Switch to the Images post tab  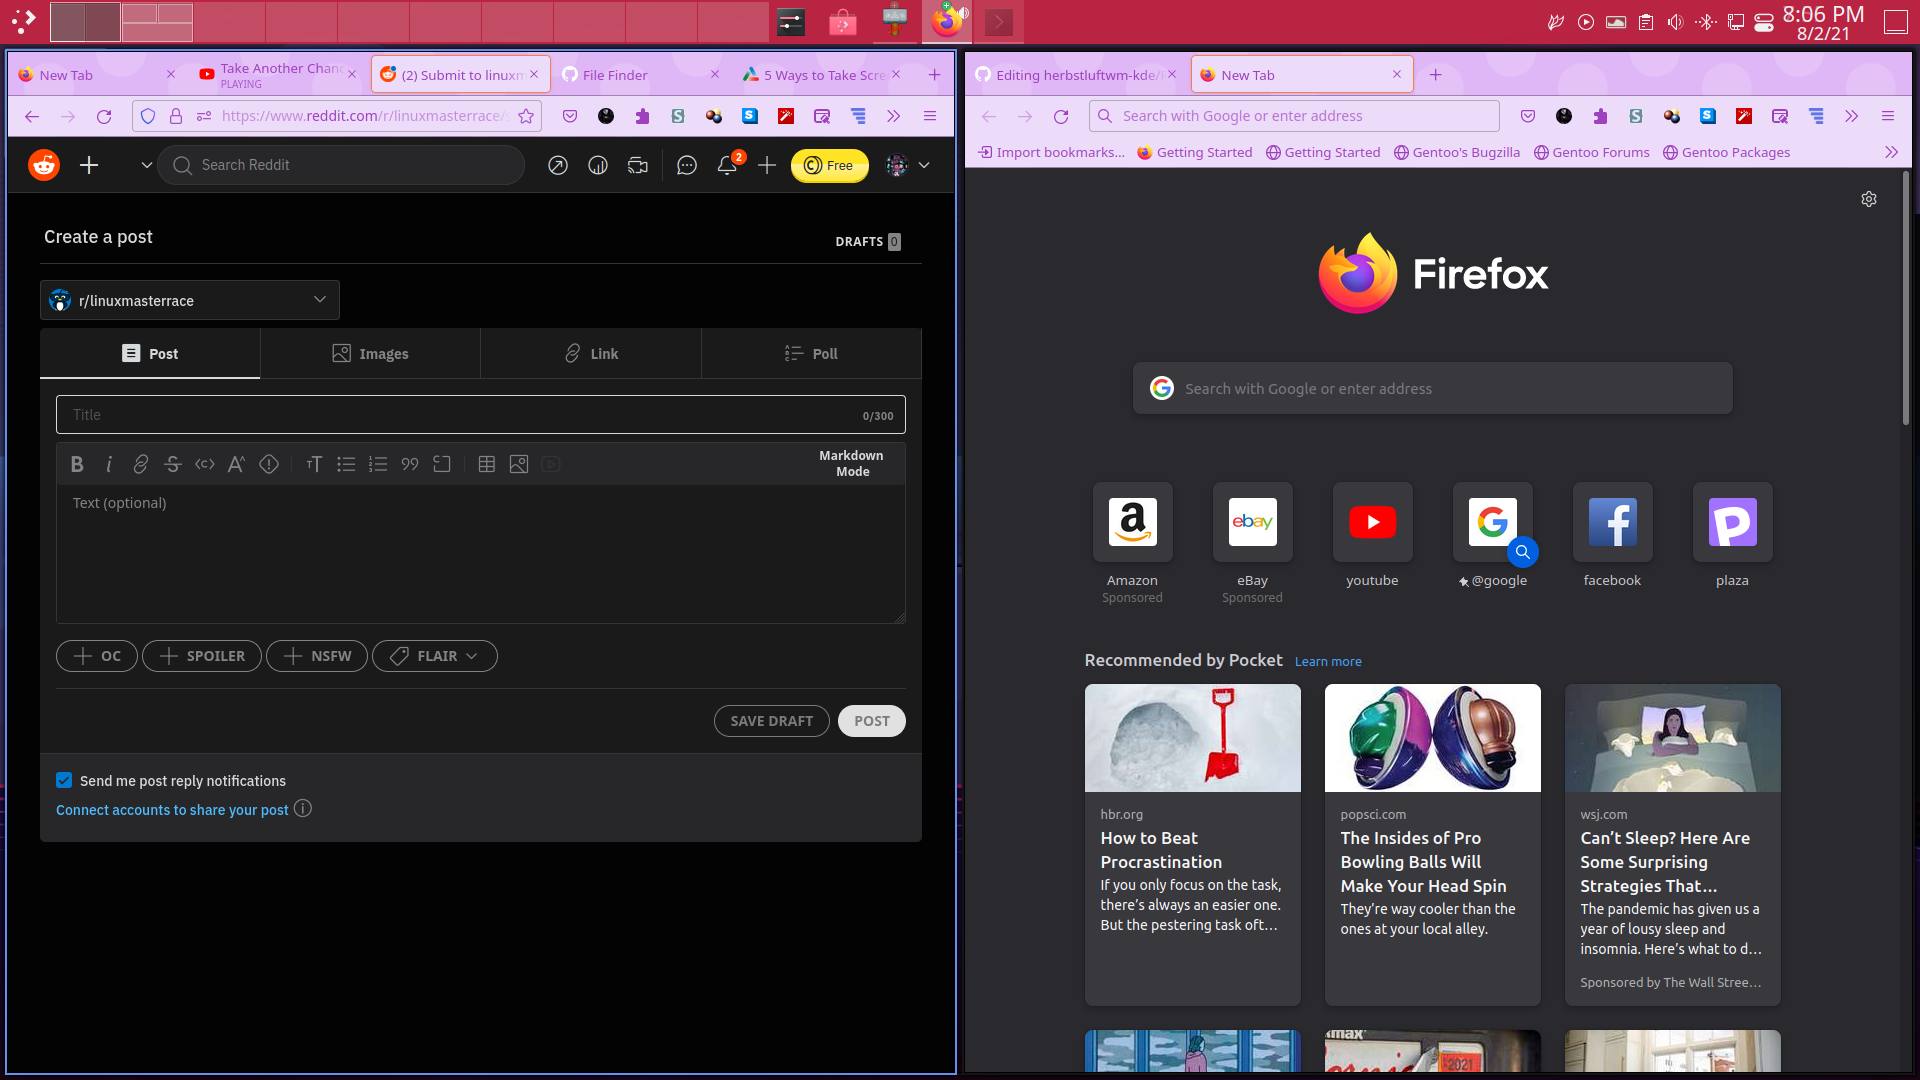[370, 354]
